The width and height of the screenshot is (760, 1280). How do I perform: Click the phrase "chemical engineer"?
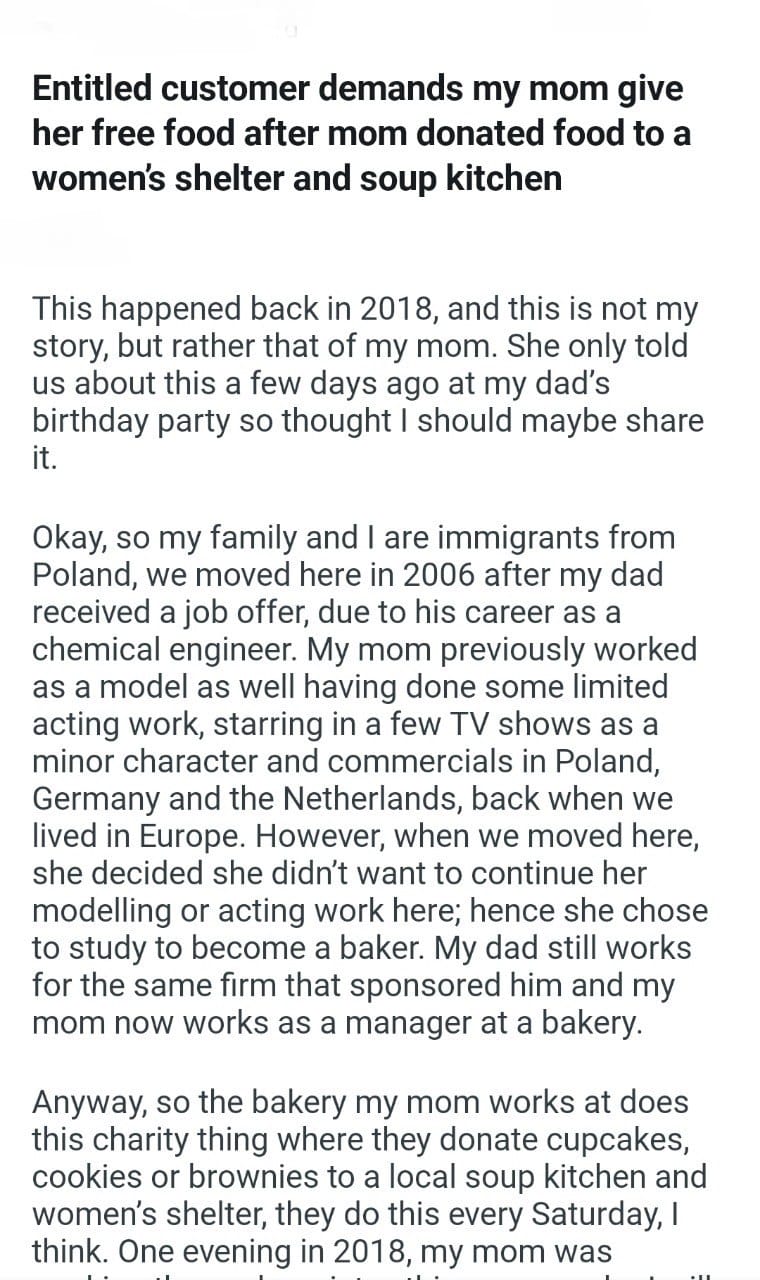tap(163, 650)
